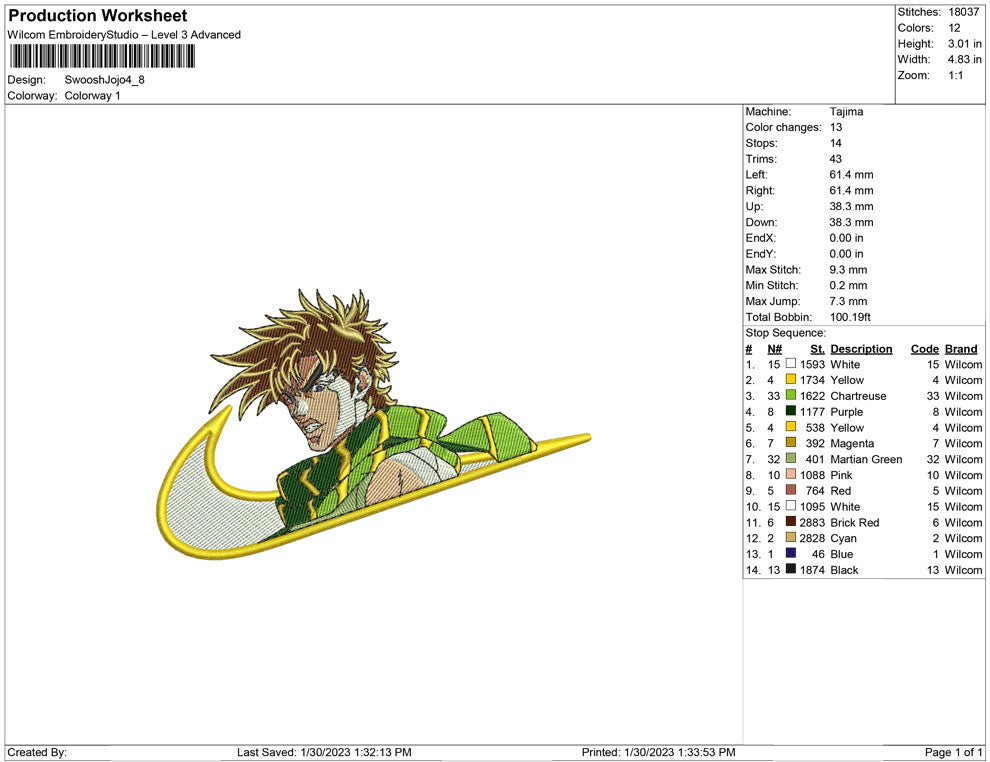Click the Total Bobbin value 100.19ft
990x762 pixels.
[850, 317]
